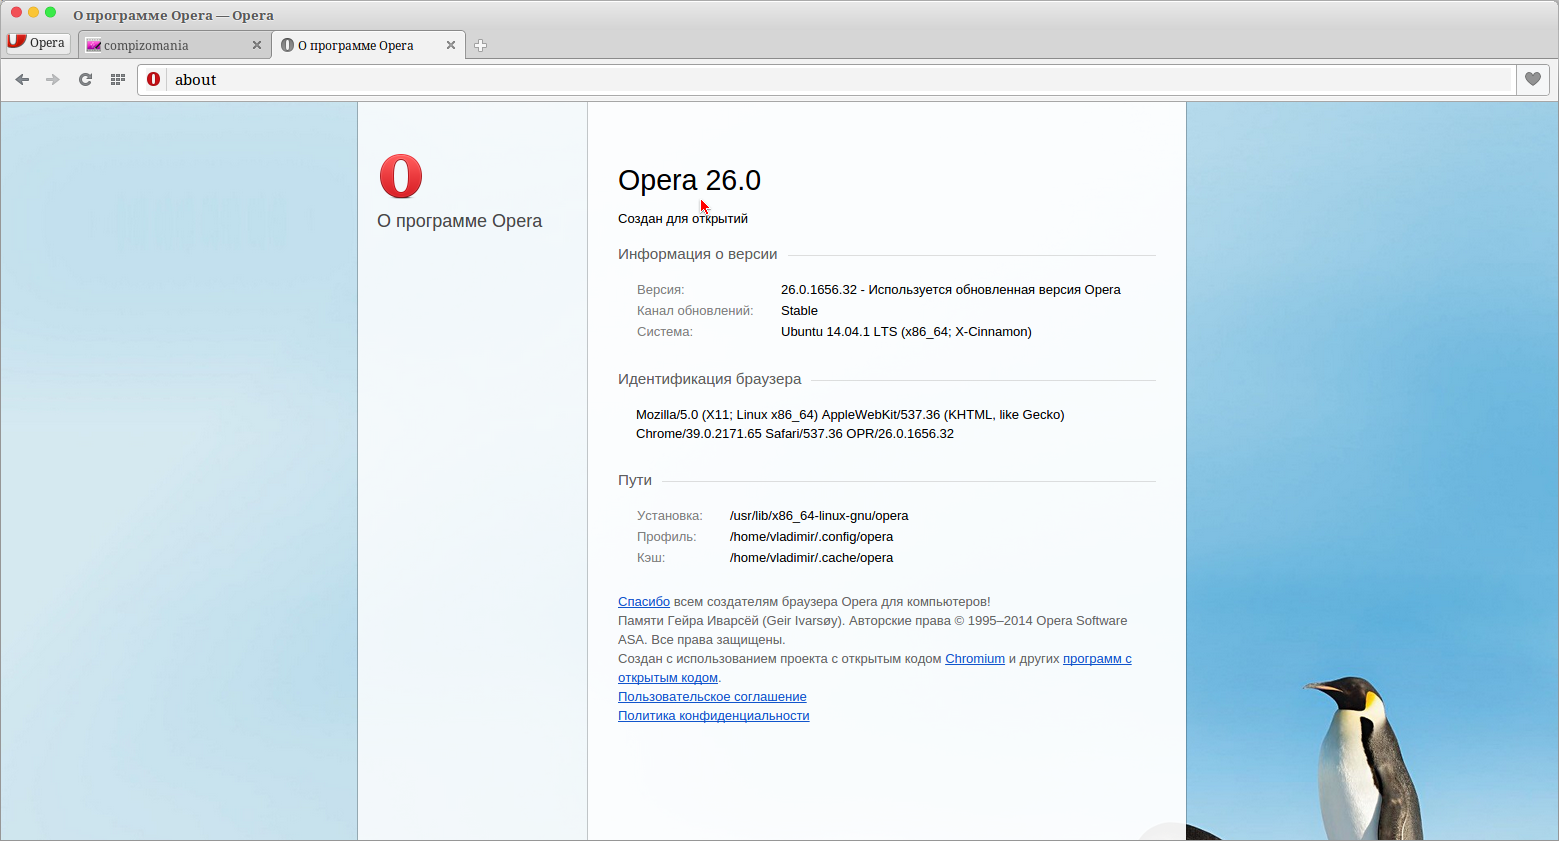Click profile path /home/vladimir/.config/opera
The width and height of the screenshot is (1559, 841).
[x=811, y=537]
